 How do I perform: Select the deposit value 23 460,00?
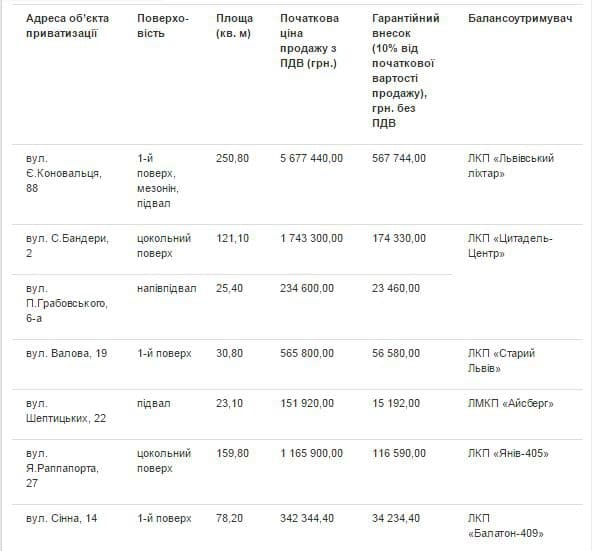[x=396, y=288]
